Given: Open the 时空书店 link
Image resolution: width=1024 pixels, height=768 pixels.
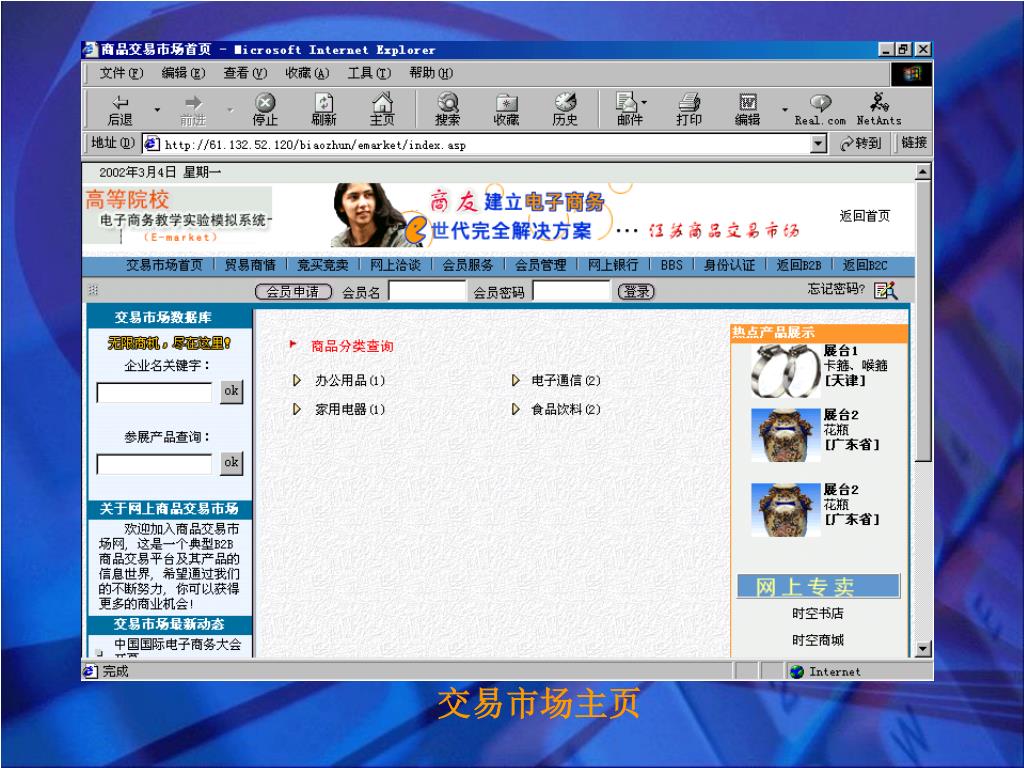Looking at the screenshot, I should click(x=818, y=613).
